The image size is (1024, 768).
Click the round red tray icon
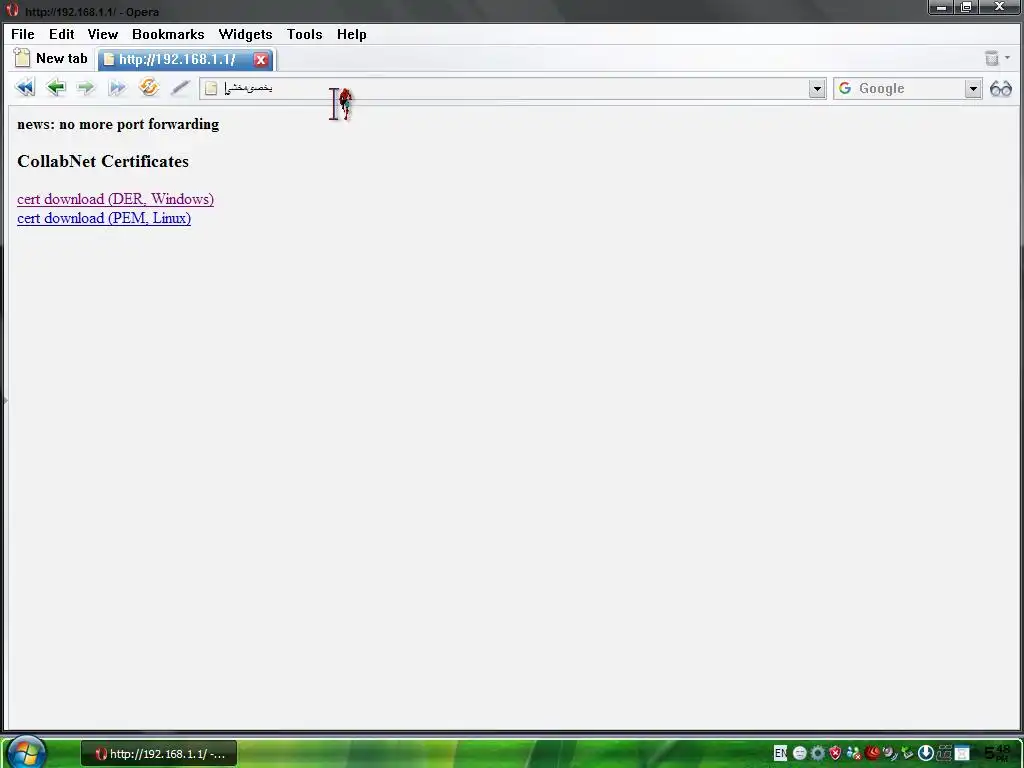point(872,753)
